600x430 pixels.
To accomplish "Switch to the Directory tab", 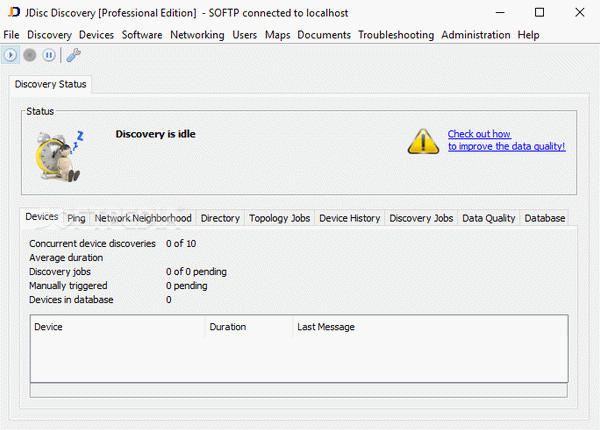I will (x=220, y=218).
